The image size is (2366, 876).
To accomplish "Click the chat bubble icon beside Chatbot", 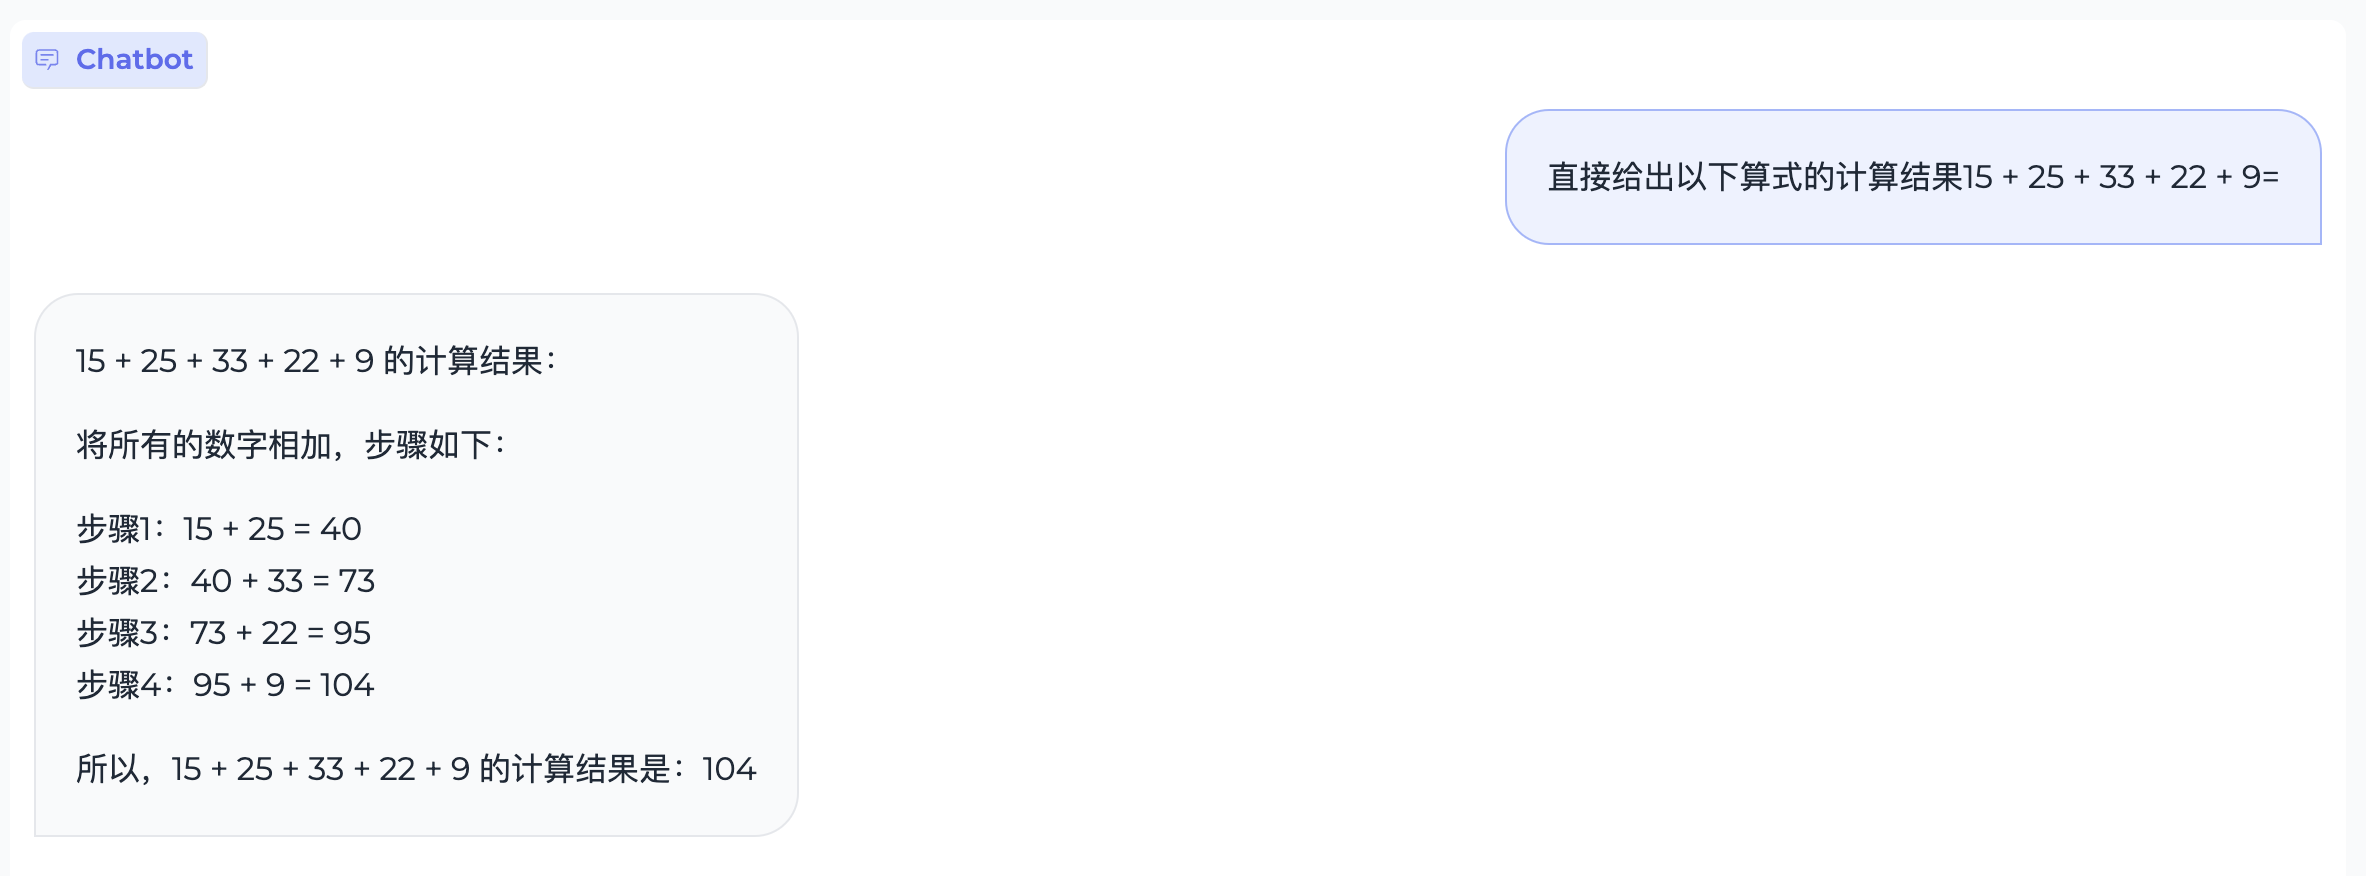I will pyautogui.click(x=47, y=60).
